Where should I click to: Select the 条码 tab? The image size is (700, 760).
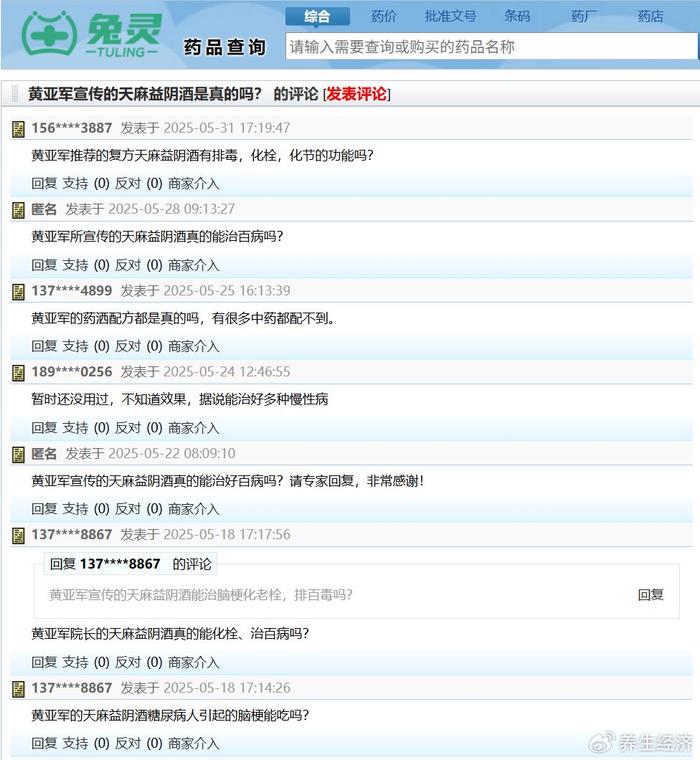pos(517,16)
